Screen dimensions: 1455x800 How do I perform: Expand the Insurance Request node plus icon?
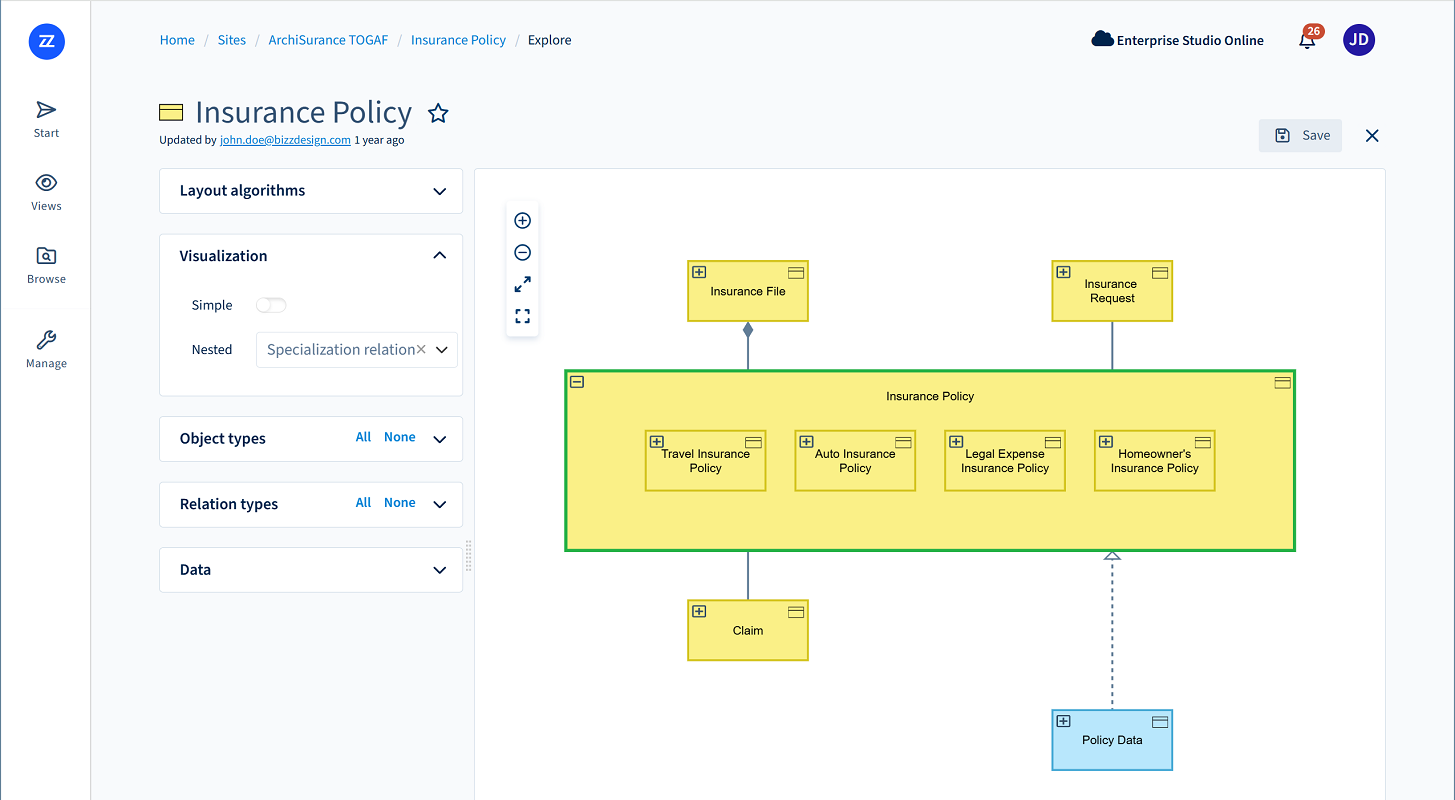[x=1063, y=271]
